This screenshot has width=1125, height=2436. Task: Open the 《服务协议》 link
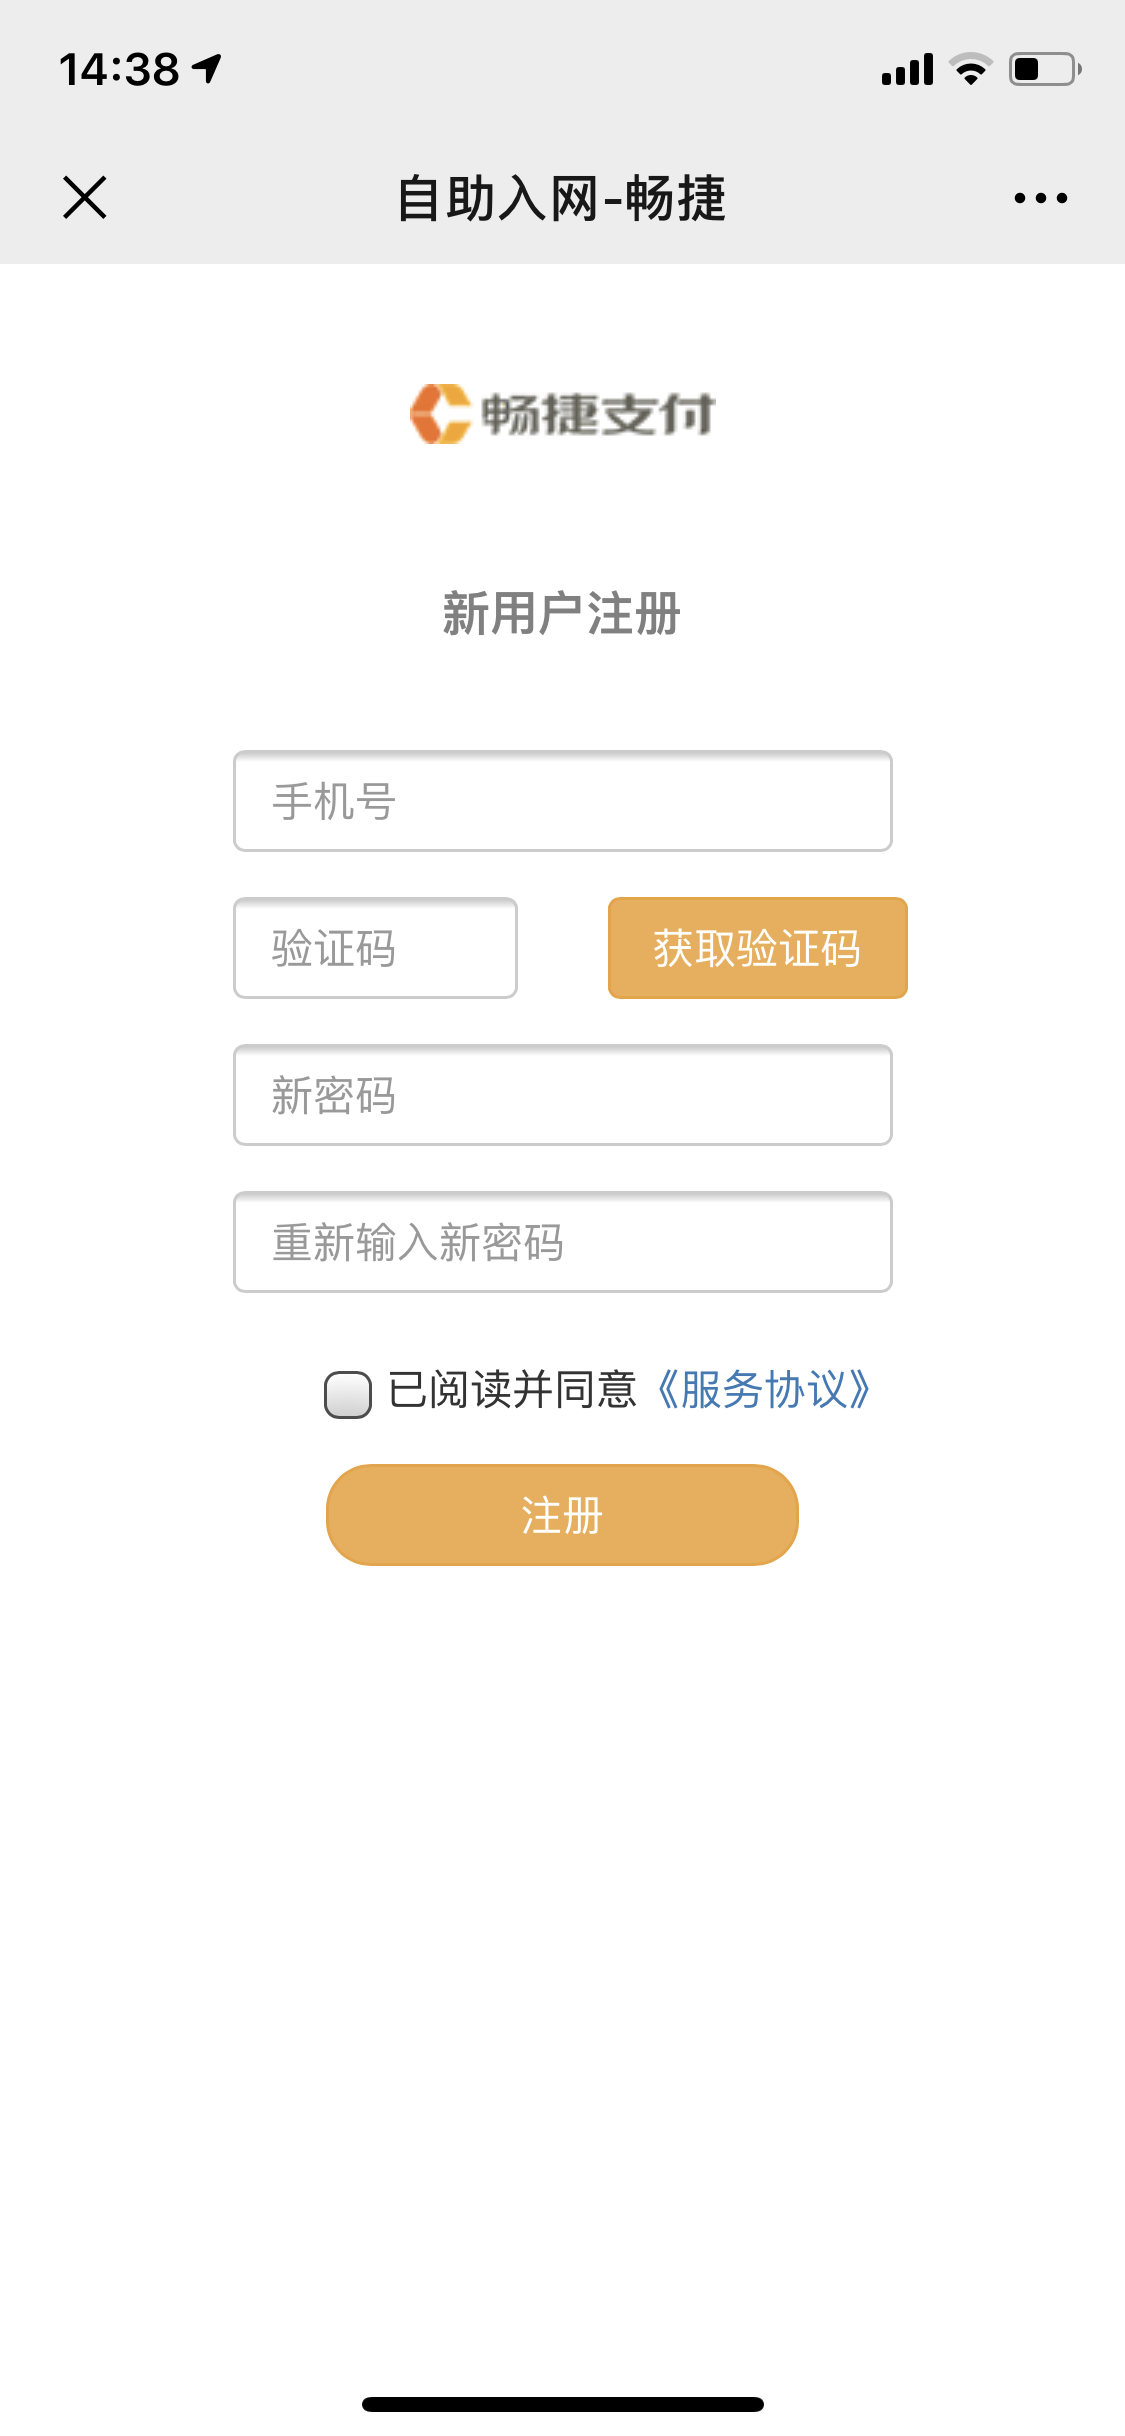click(x=763, y=1390)
